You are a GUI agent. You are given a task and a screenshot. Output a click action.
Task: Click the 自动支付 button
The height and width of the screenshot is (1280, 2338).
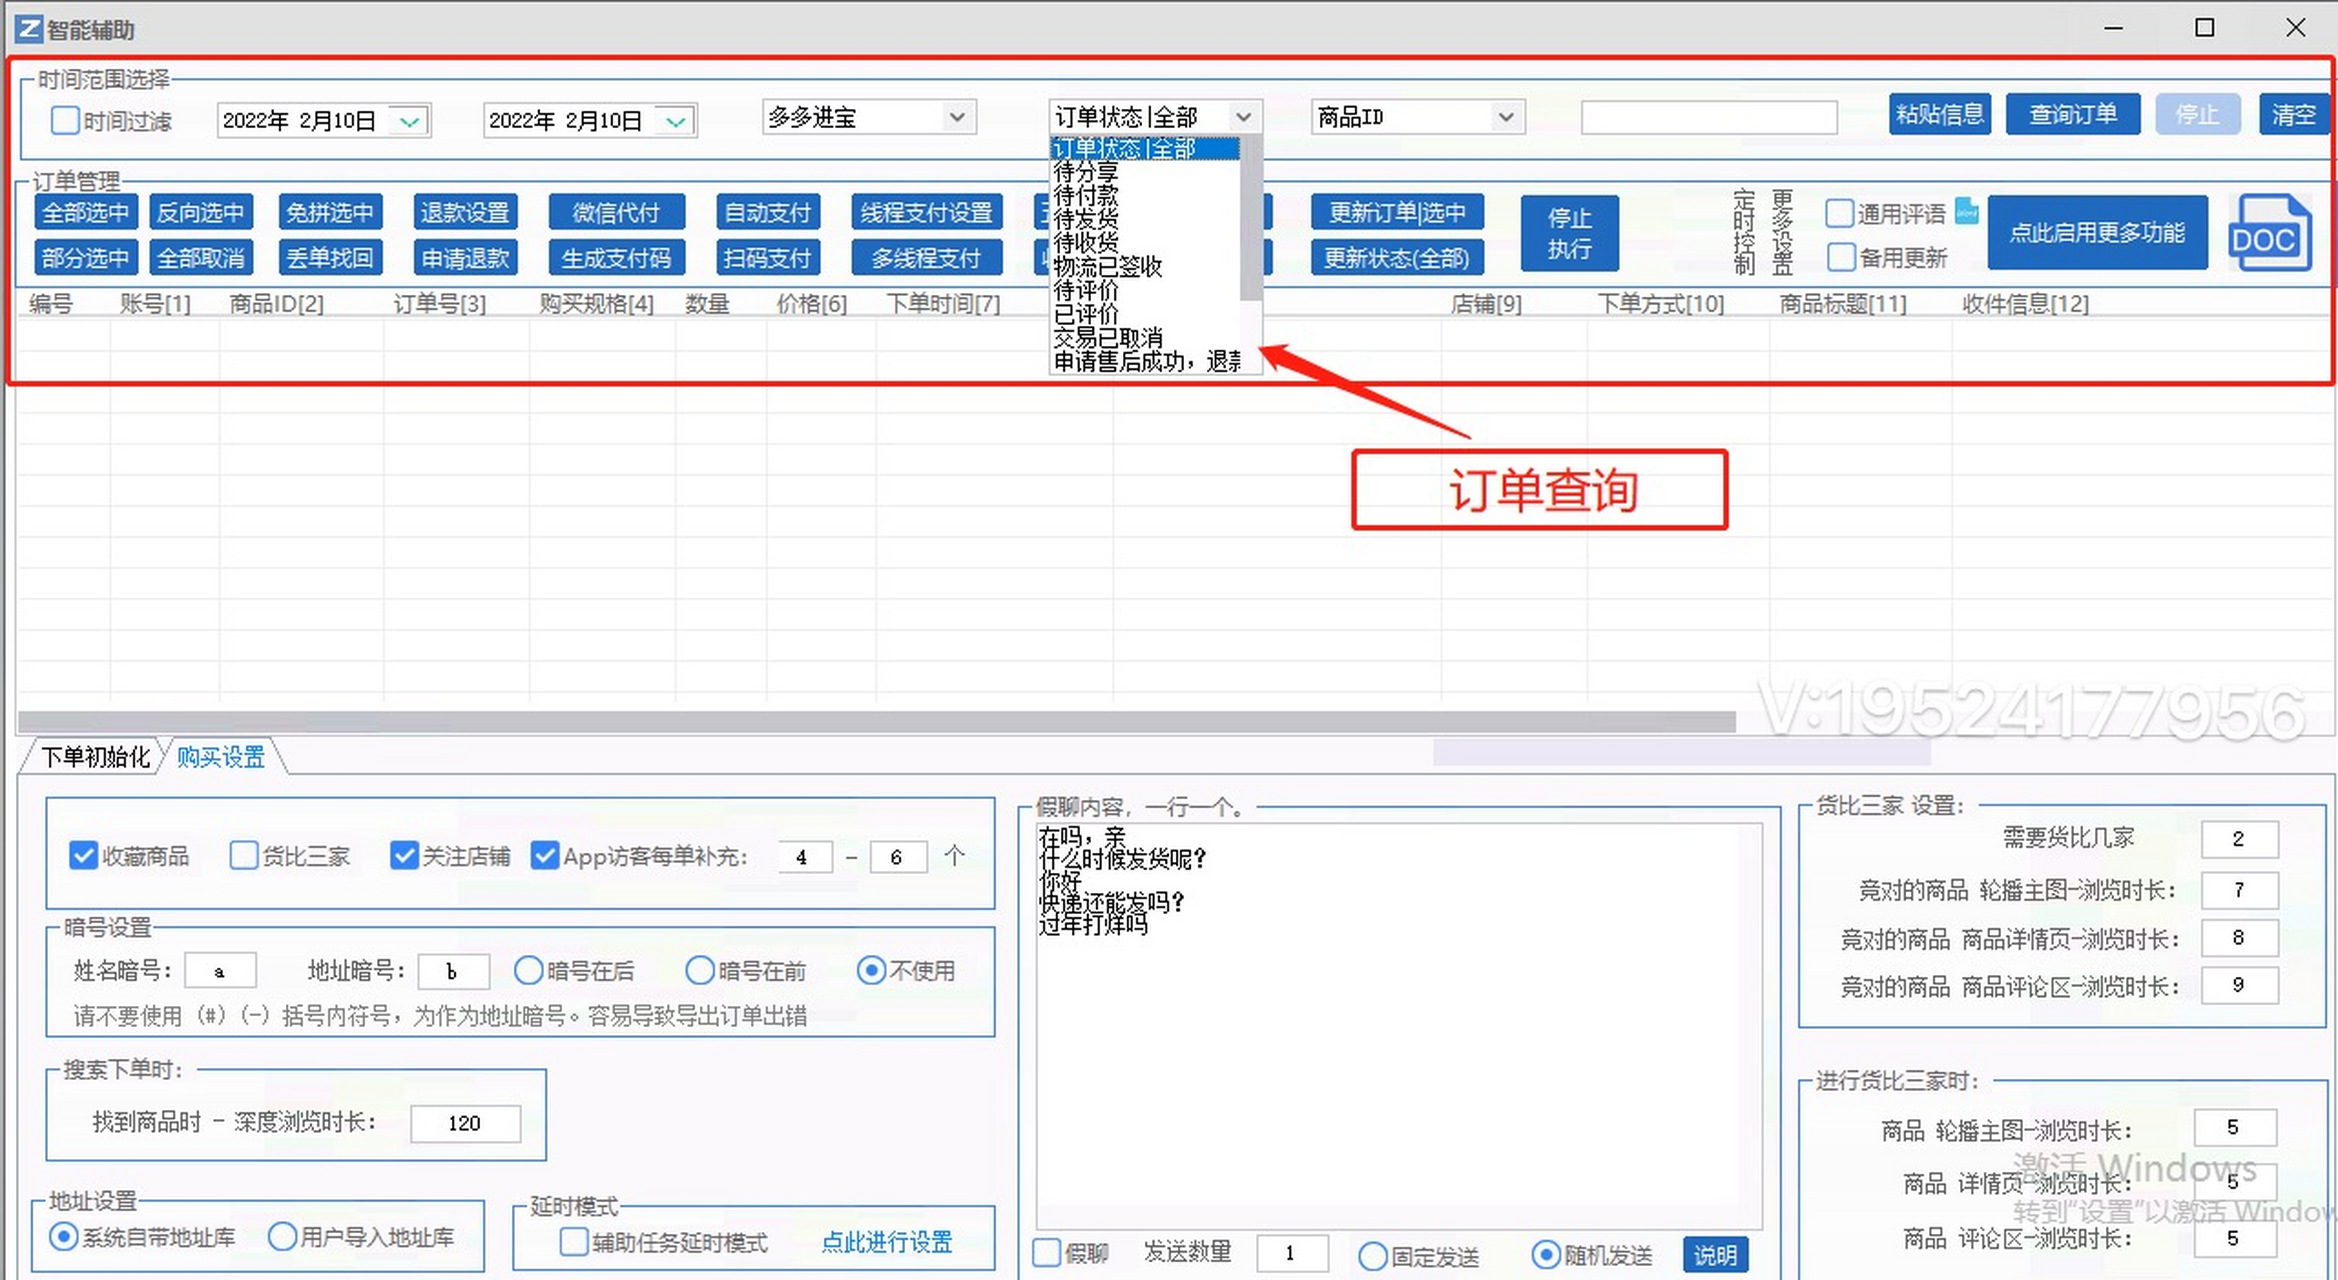768,212
